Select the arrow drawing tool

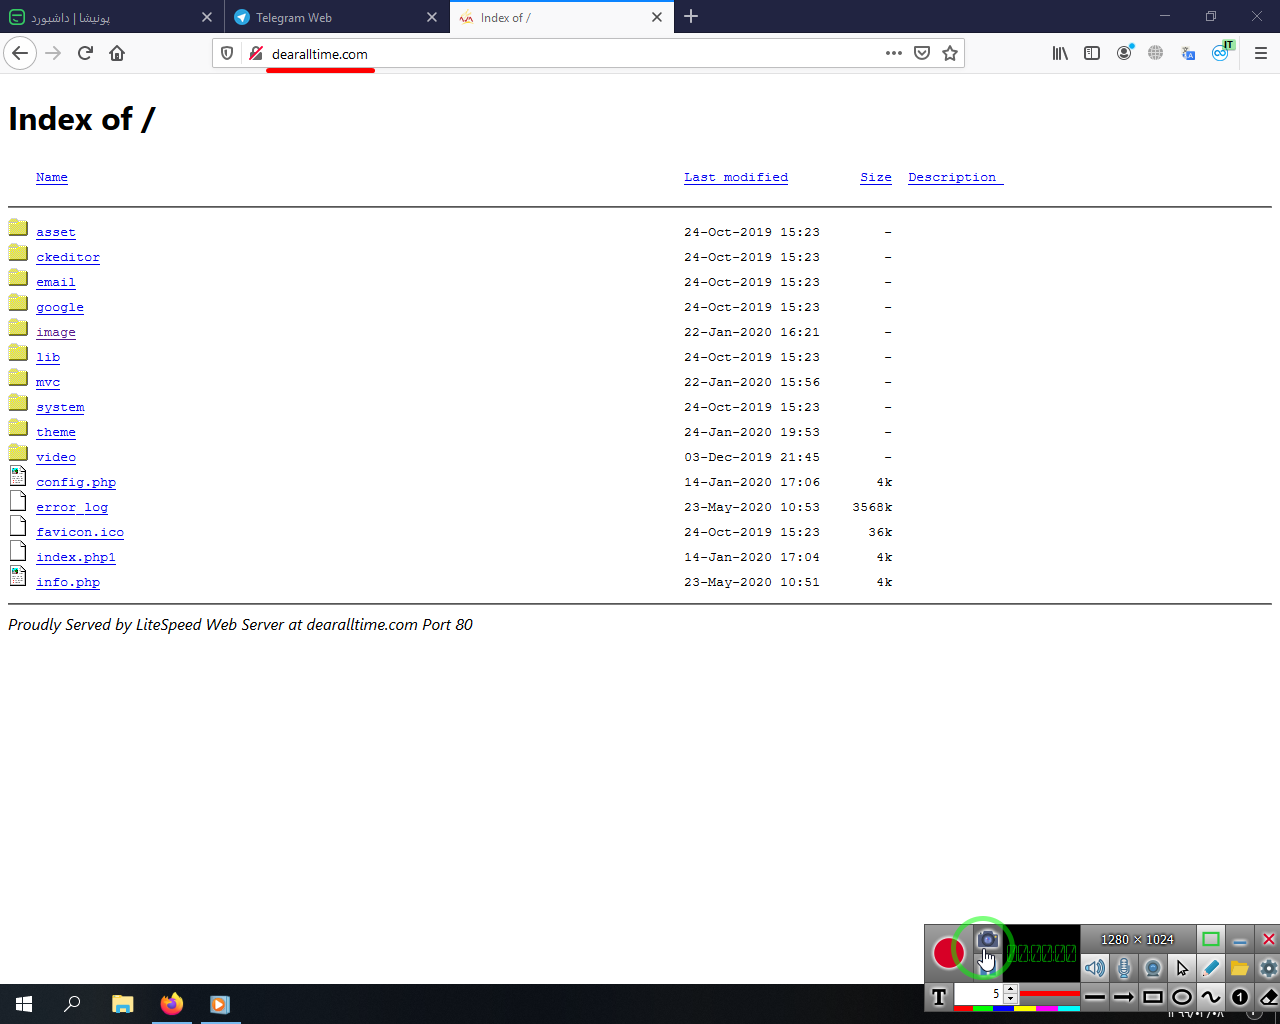[x=1124, y=997]
